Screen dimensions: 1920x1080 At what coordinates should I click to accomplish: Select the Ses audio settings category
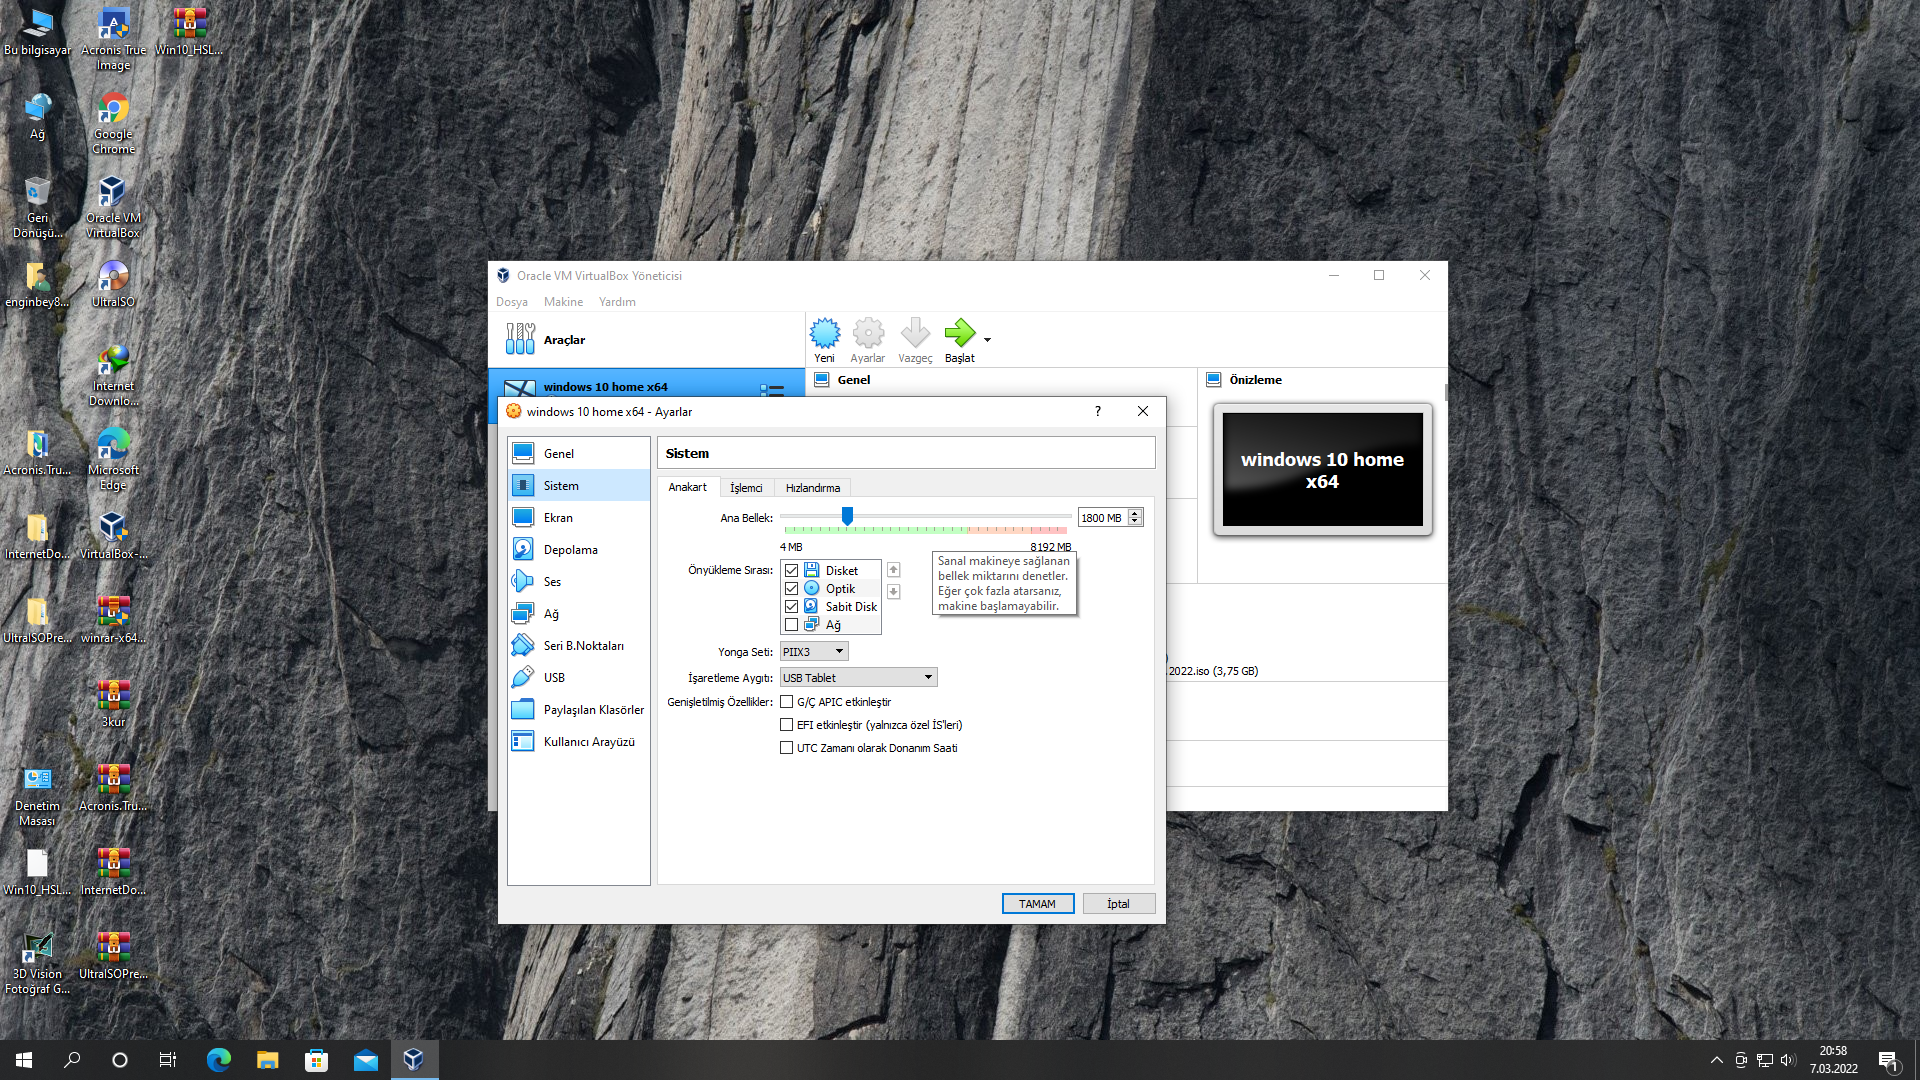tap(552, 582)
